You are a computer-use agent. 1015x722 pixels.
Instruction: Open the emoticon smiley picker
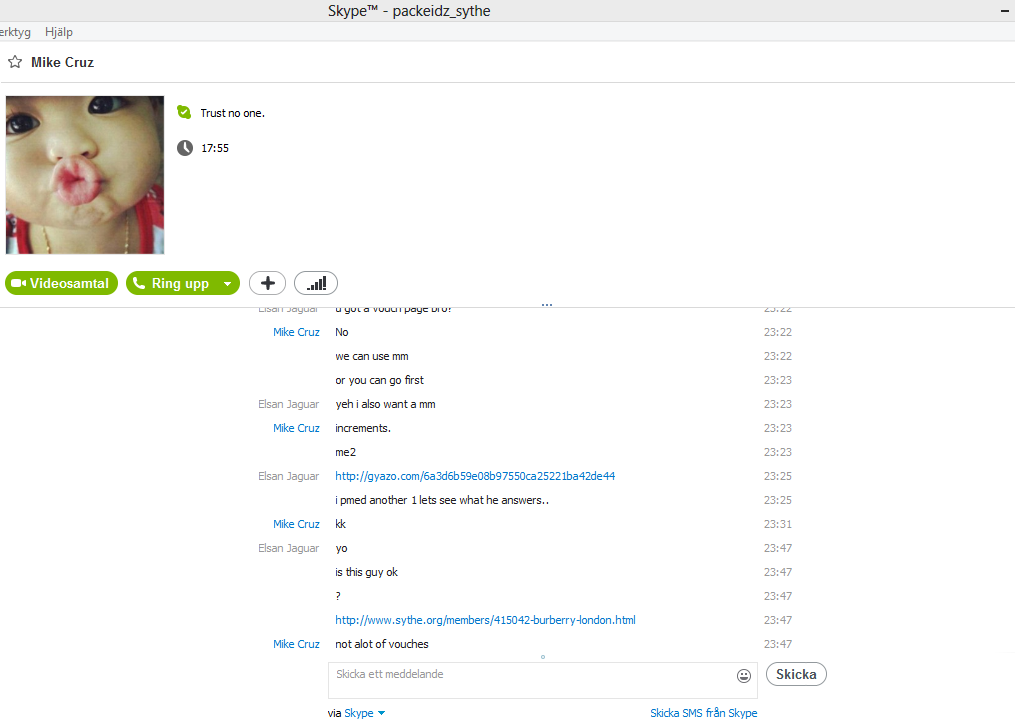point(744,676)
